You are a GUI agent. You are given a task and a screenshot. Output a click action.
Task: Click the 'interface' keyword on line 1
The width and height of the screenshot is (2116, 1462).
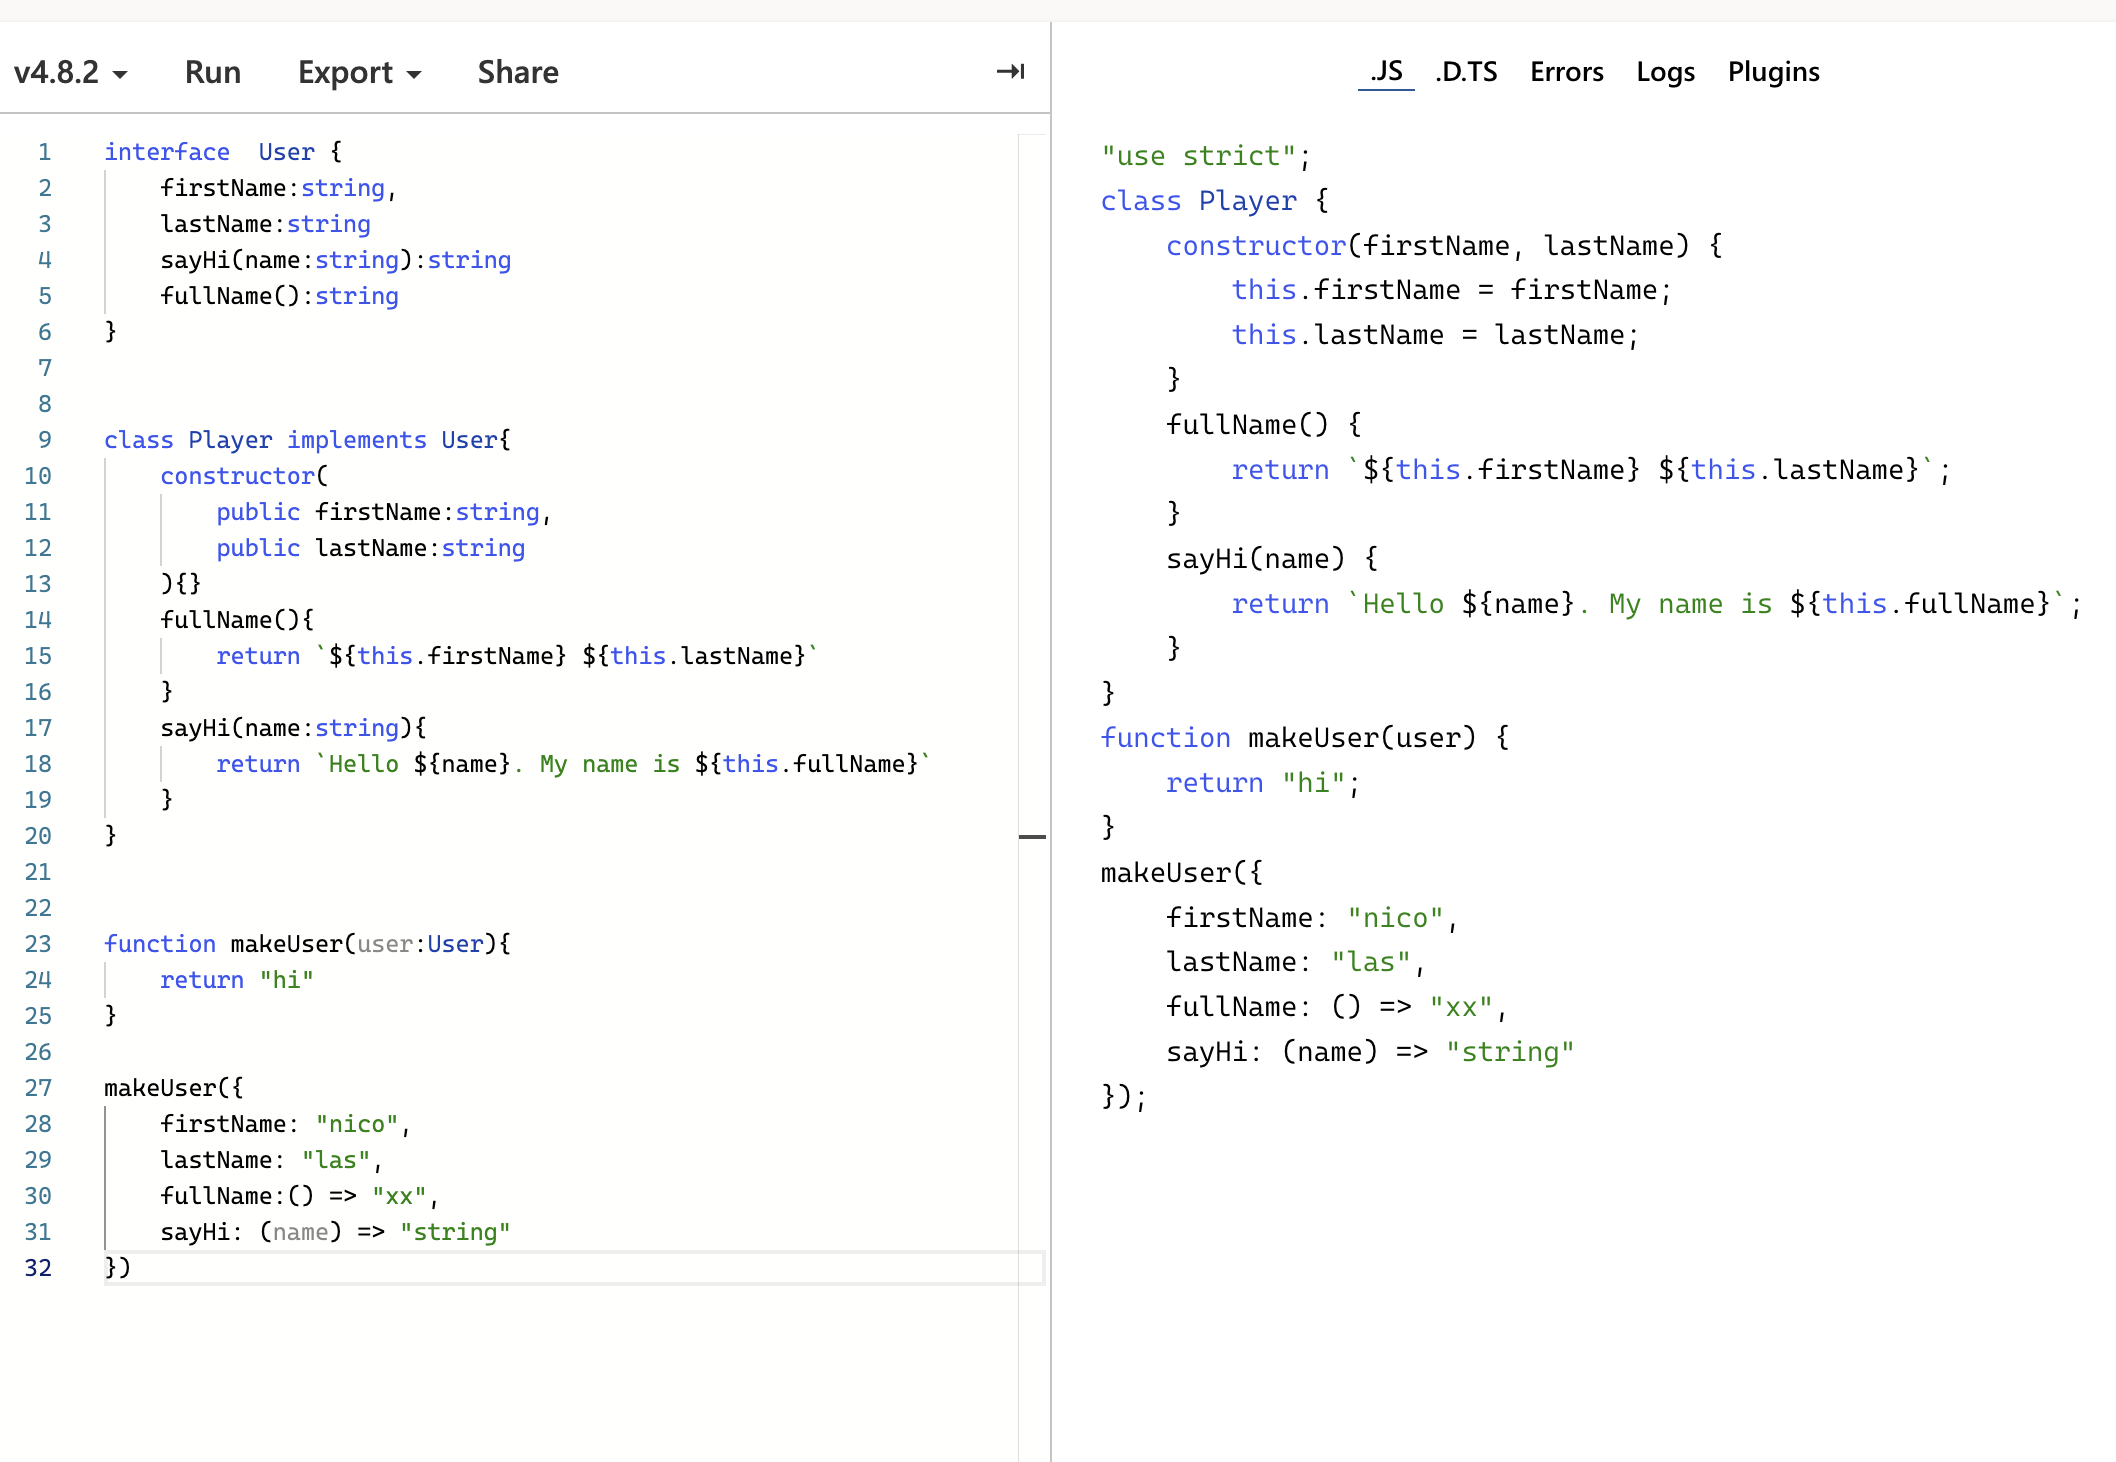tap(167, 152)
